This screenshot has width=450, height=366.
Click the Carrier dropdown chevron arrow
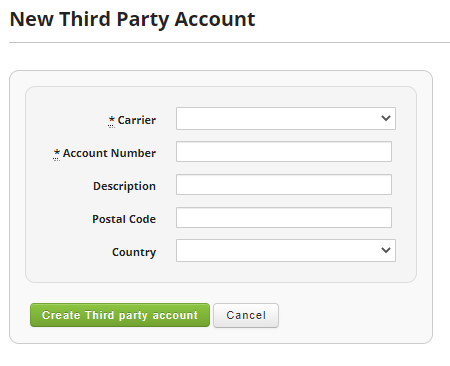[386, 118]
